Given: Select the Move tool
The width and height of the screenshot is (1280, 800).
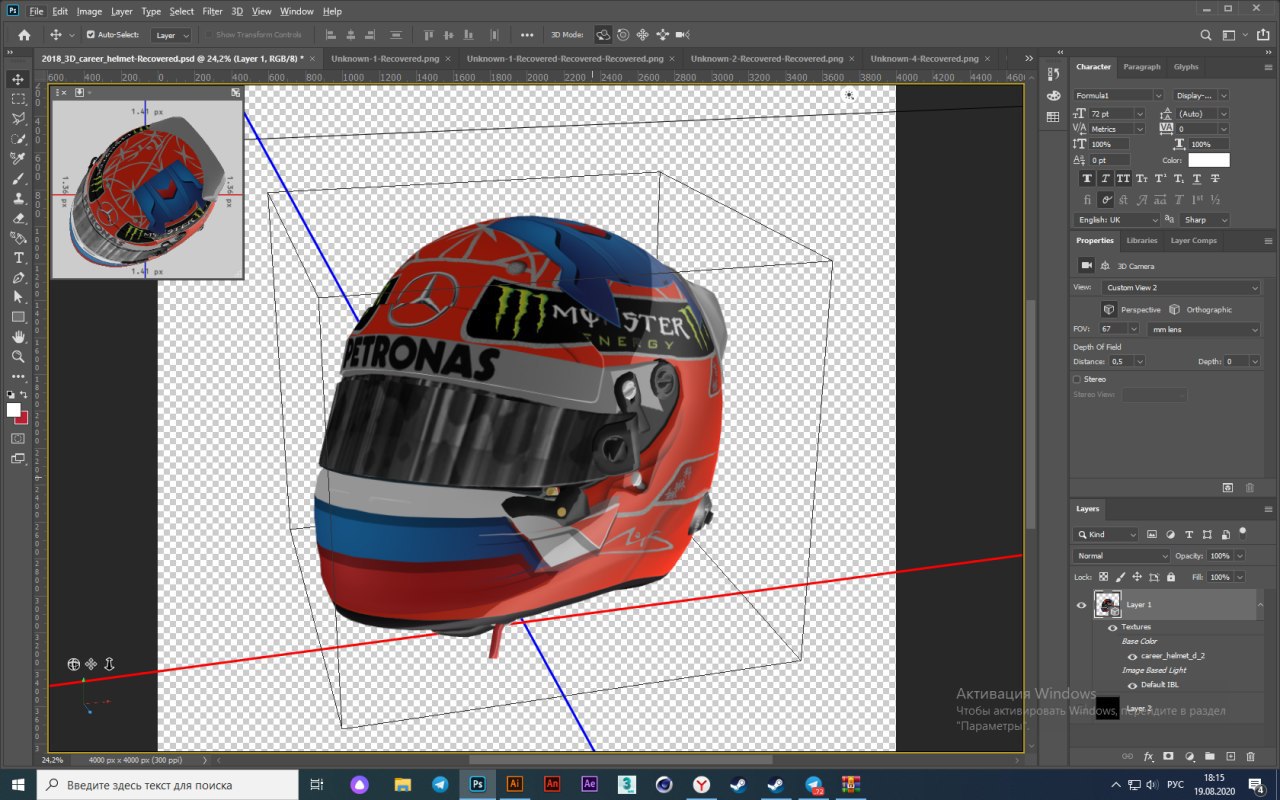Looking at the screenshot, I should click(18, 79).
